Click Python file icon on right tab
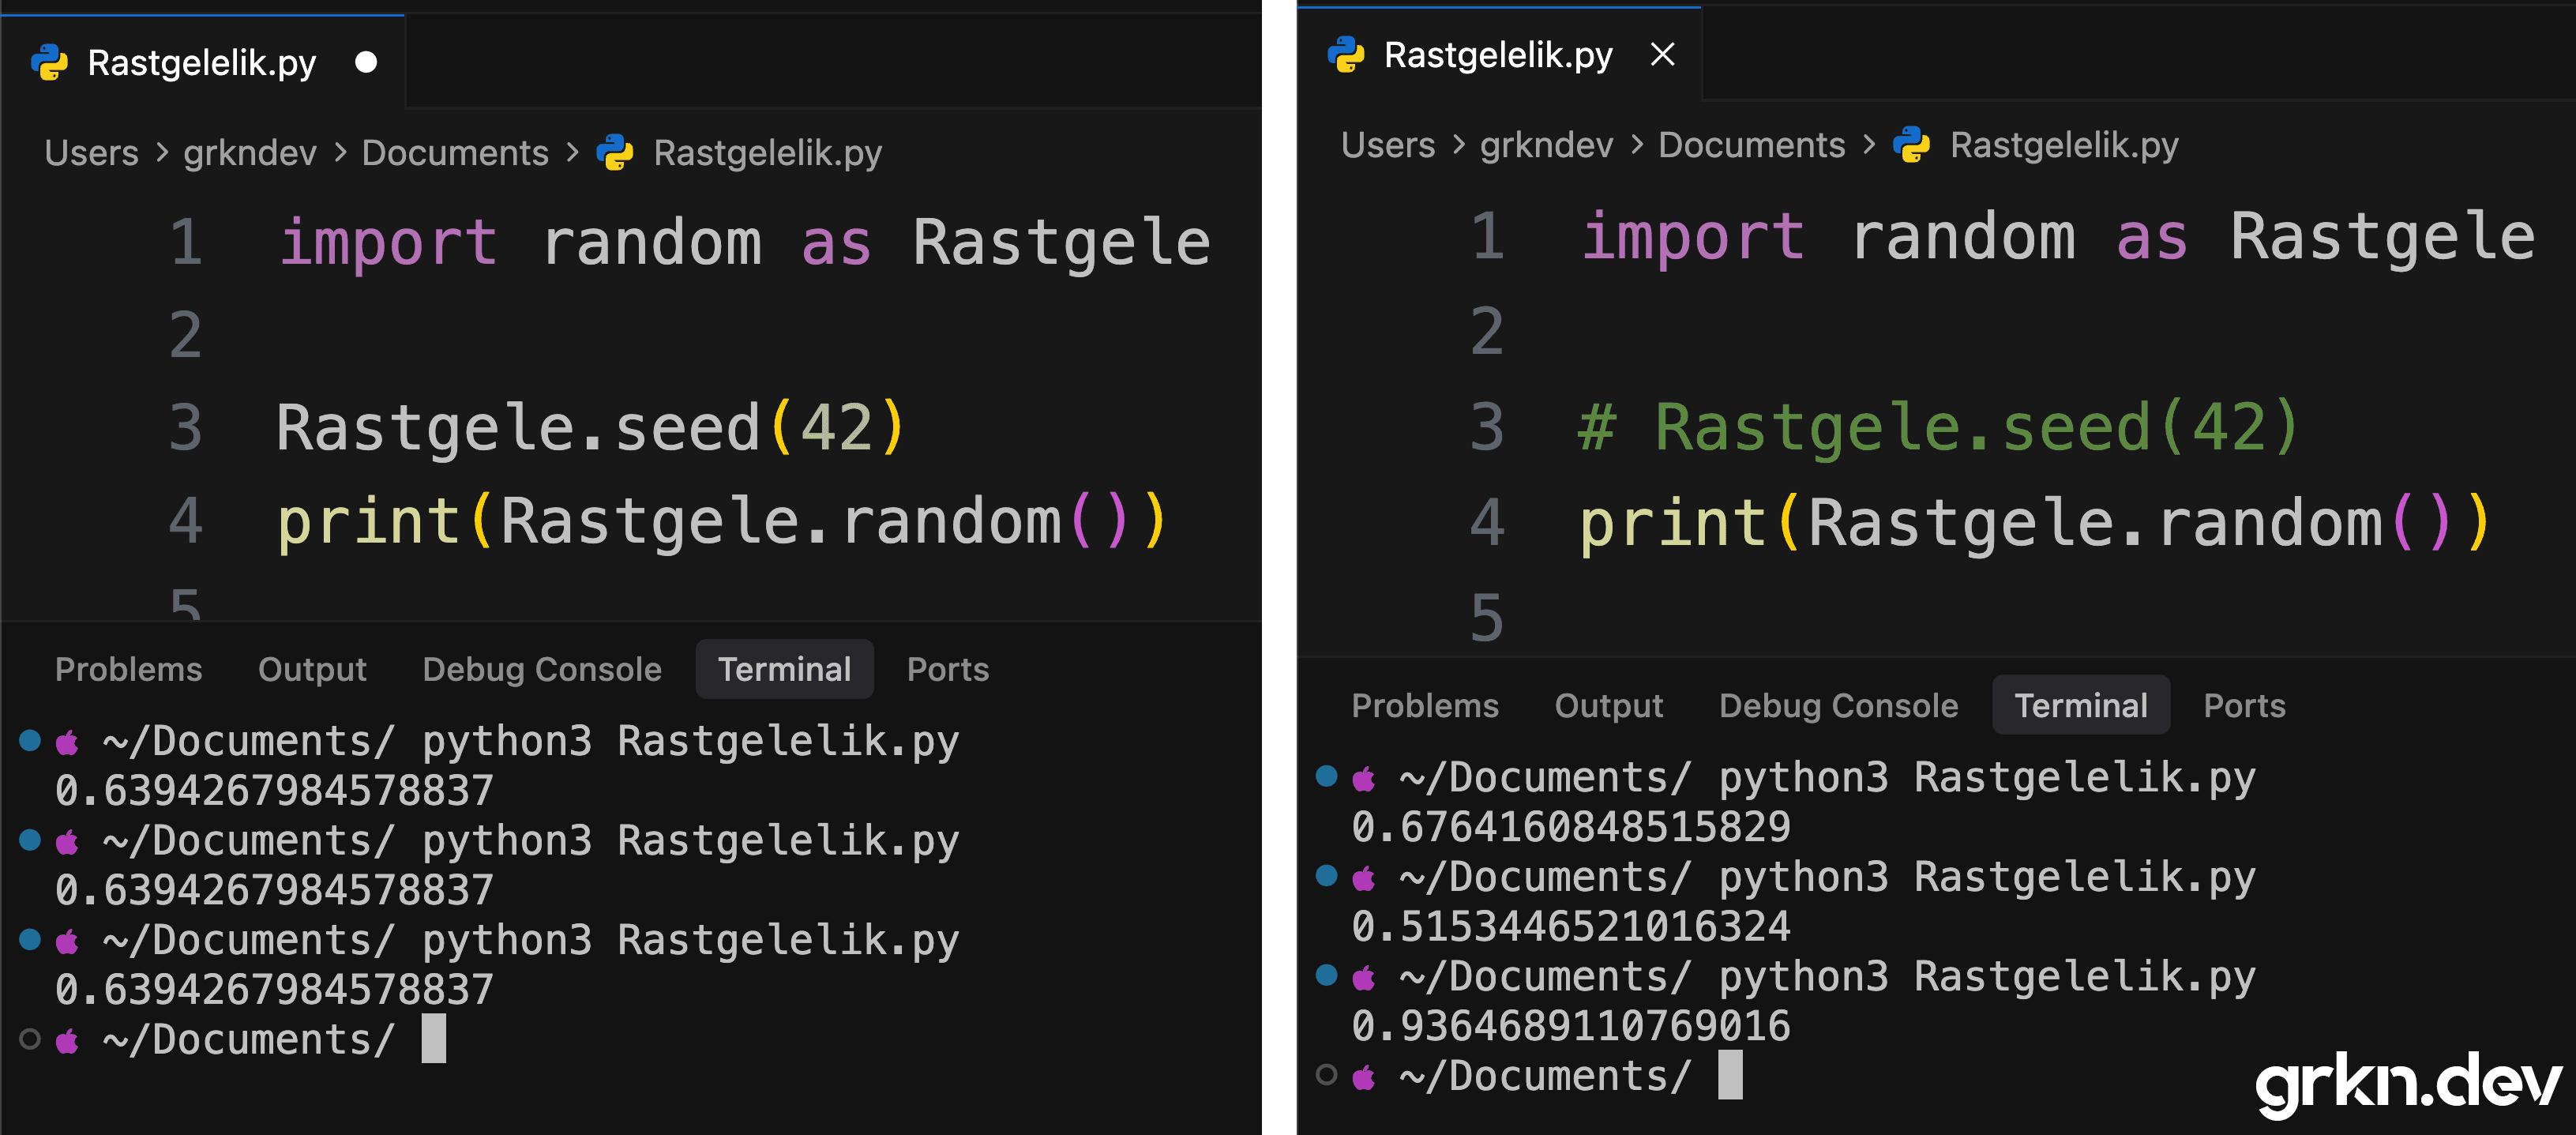The height and width of the screenshot is (1135, 2576). click(x=1346, y=54)
